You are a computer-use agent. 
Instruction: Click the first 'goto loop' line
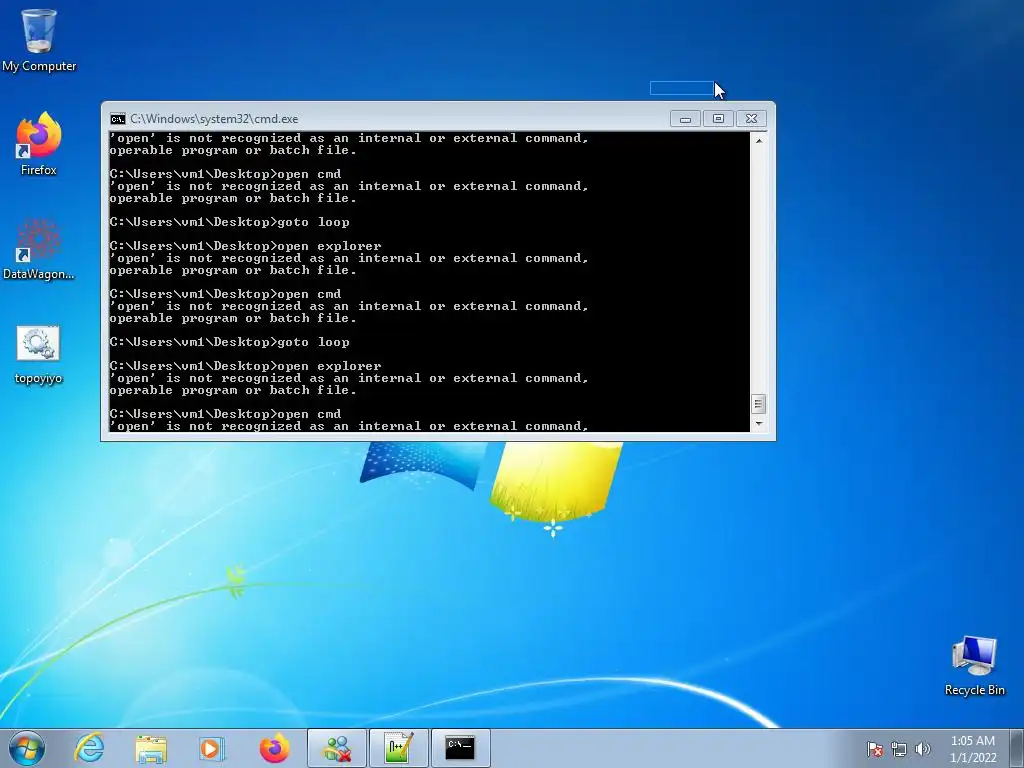[230, 222]
